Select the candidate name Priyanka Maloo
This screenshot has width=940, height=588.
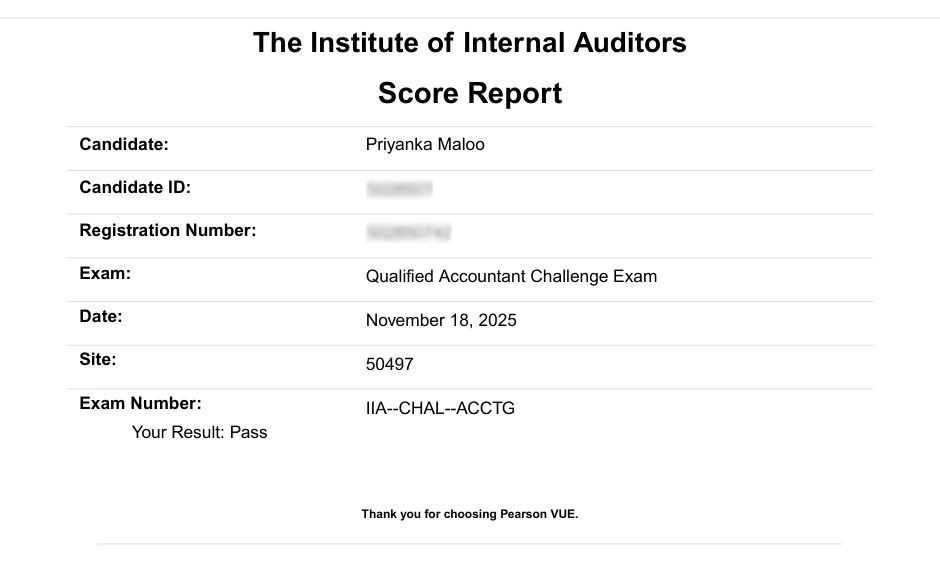[x=425, y=145]
